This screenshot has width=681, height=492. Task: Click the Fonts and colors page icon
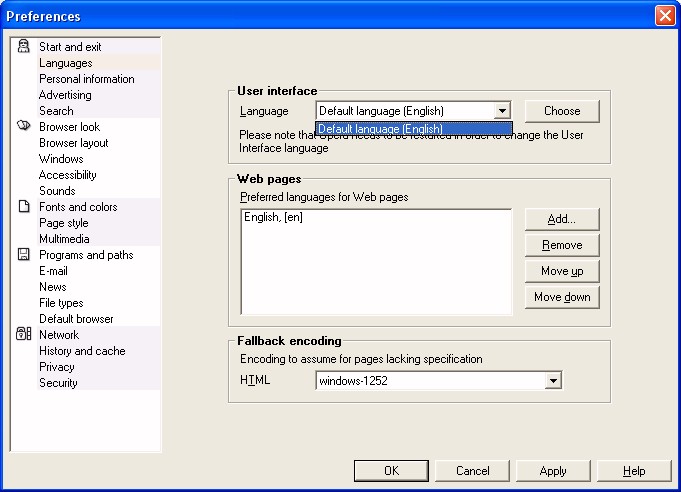24,206
